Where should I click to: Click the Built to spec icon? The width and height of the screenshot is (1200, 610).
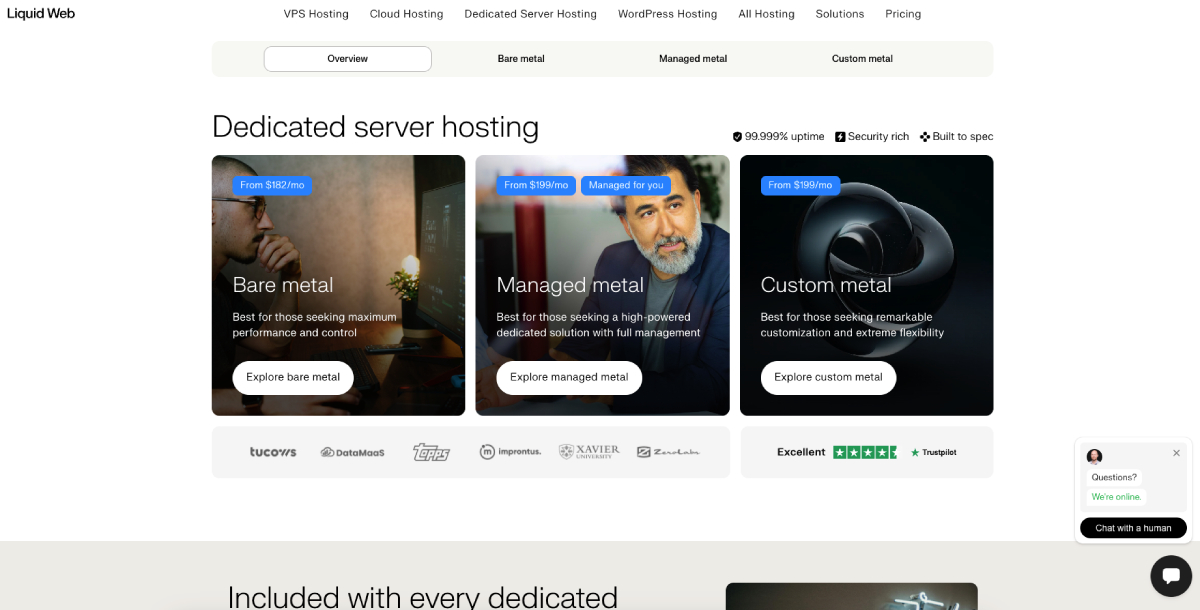pyautogui.click(x=925, y=136)
